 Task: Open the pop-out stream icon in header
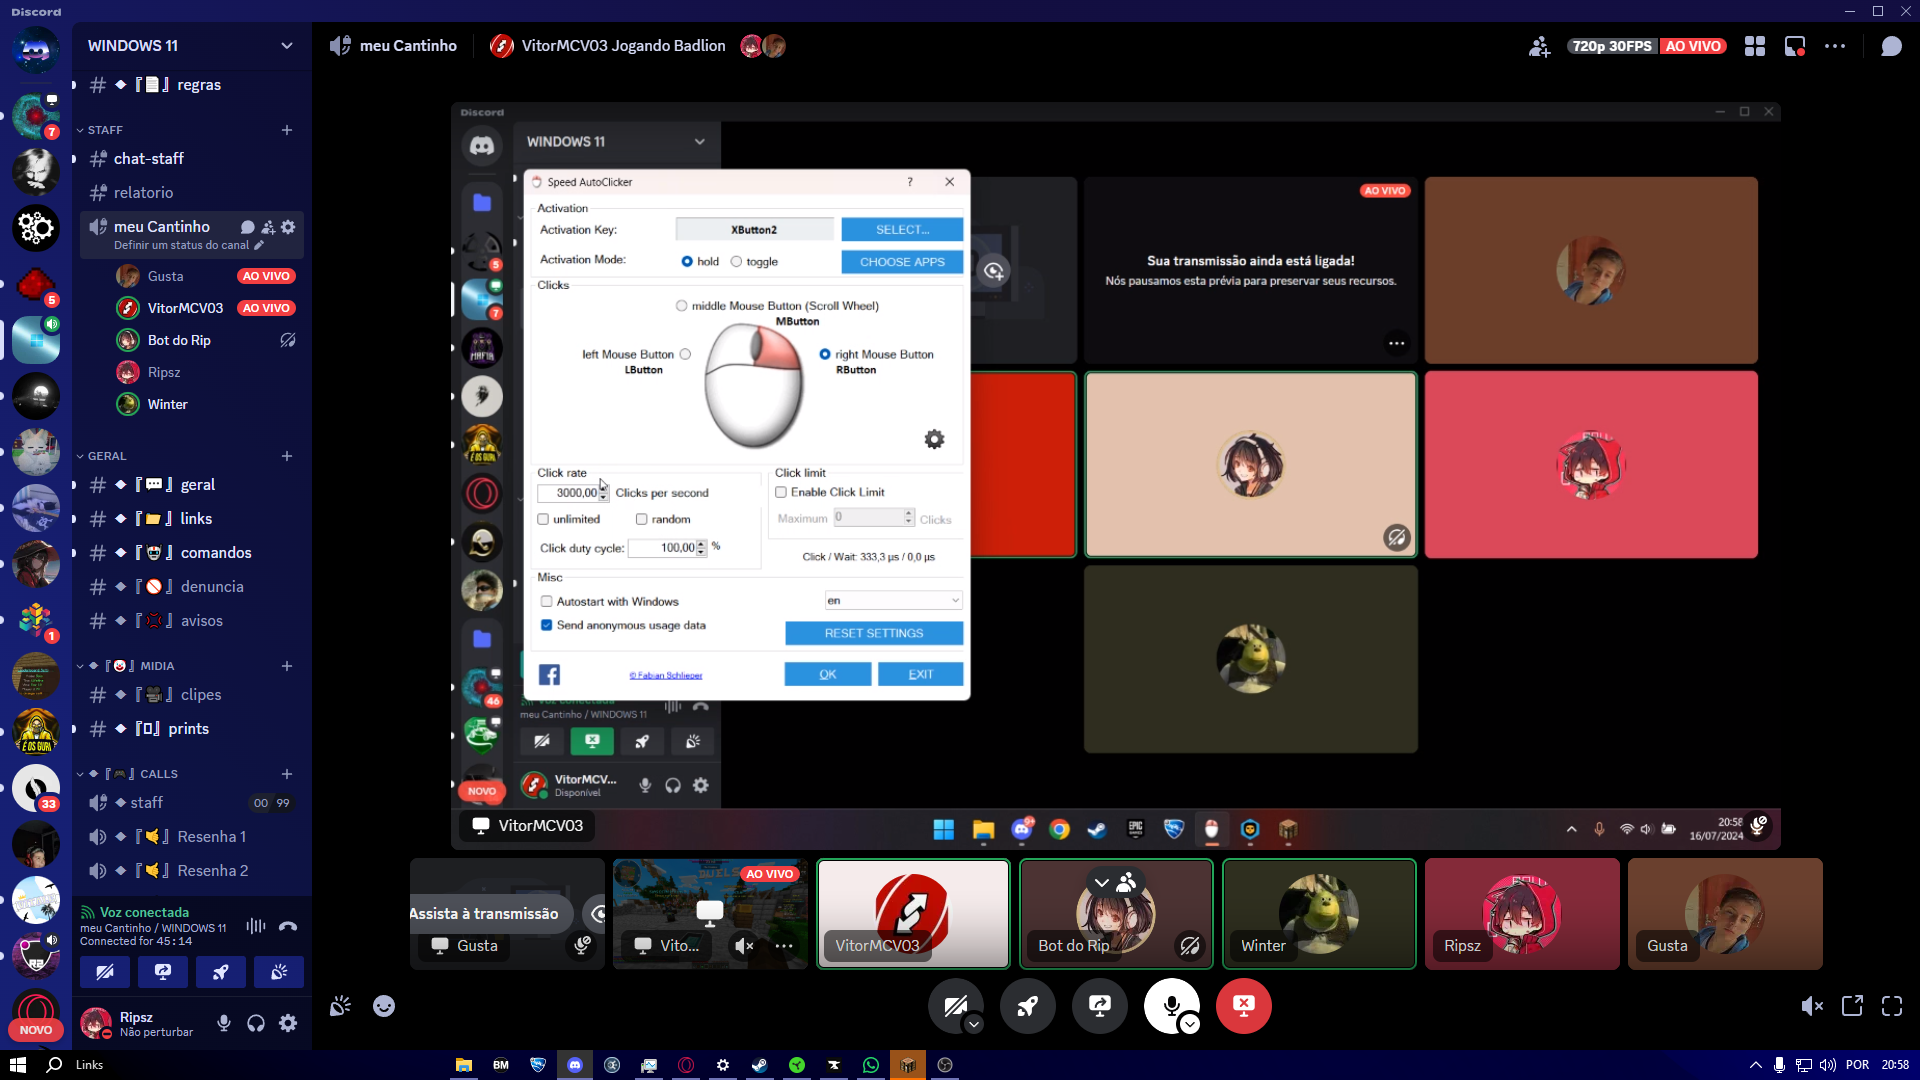pos(1795,46)
